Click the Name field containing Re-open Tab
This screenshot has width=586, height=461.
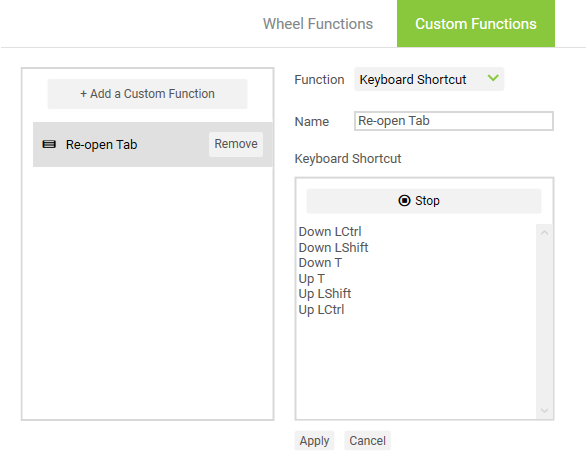[454, 121]
